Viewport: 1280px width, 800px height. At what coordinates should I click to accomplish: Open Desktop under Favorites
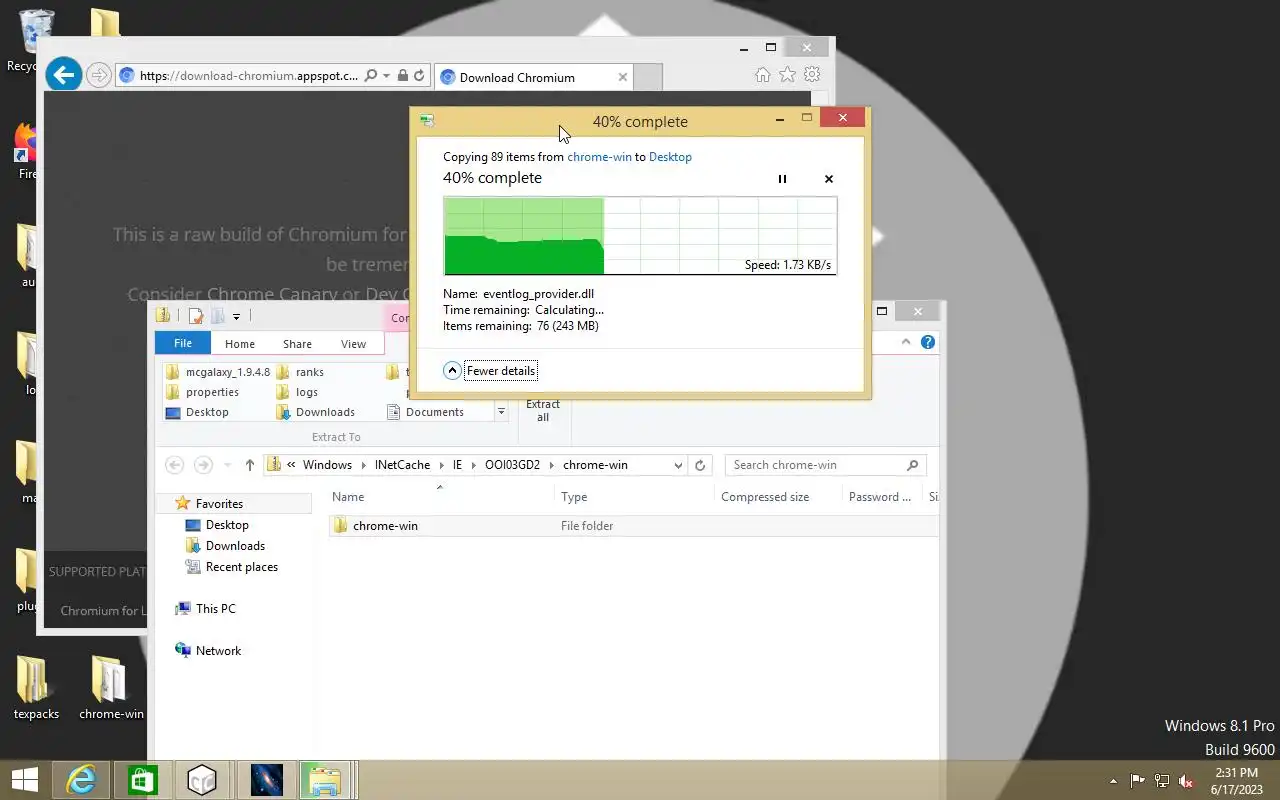[227, 525]
